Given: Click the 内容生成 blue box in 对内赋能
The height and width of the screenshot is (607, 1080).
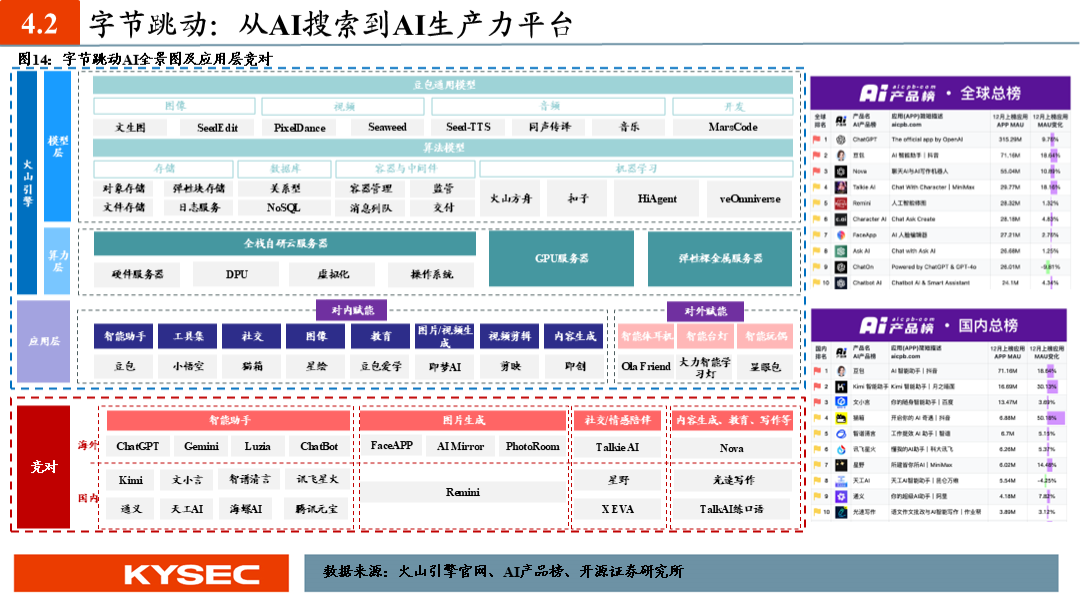Looking at the screenshot, I should pyautogui.click(x=574, y=336).
